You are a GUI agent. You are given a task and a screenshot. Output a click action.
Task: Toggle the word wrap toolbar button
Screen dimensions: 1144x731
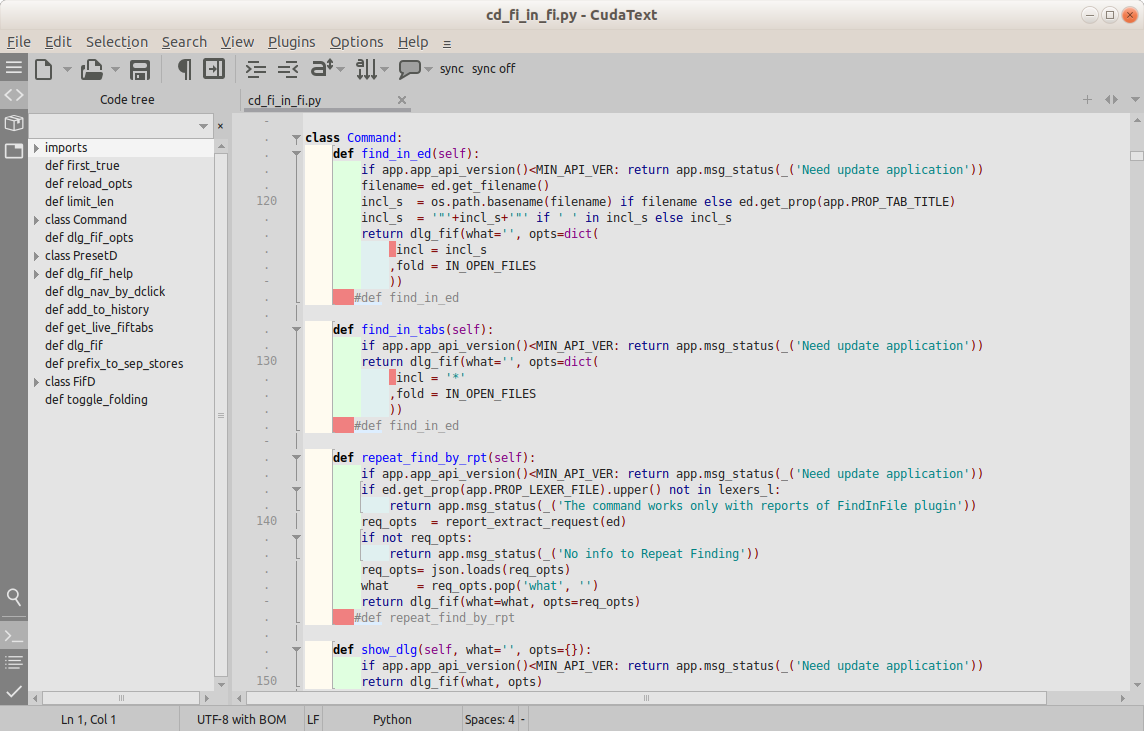point(214,69)
